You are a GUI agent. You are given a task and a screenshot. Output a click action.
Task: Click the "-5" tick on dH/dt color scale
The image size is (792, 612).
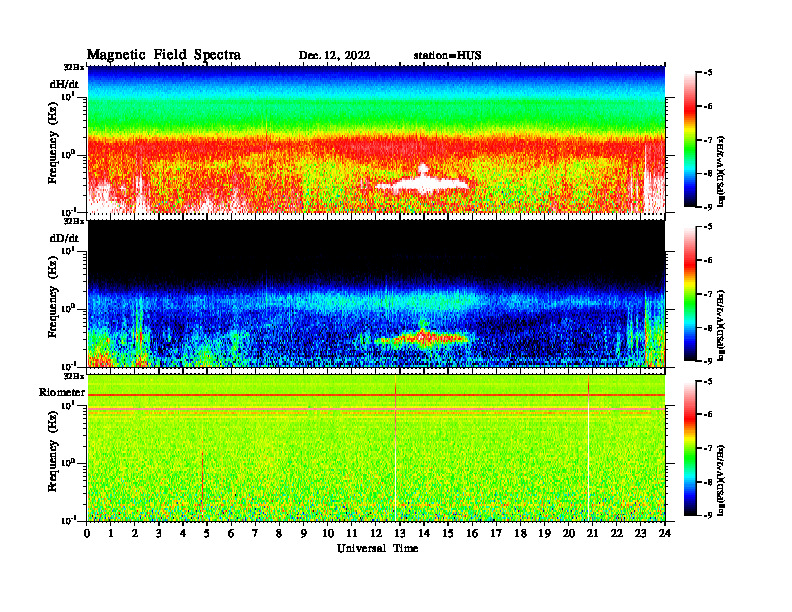point(708,73)
